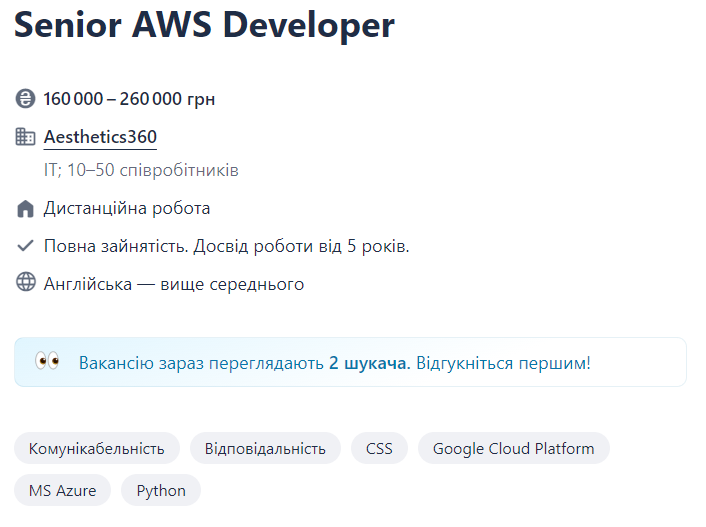Select the Відповідальність skill tag
The image size is (706, 527).
click(265, 448)
